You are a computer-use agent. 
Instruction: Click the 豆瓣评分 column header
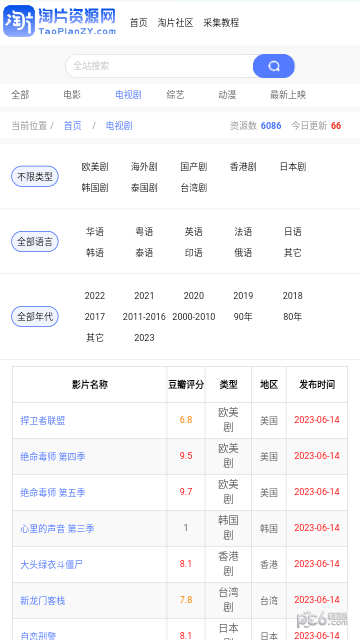click(186, 384)
